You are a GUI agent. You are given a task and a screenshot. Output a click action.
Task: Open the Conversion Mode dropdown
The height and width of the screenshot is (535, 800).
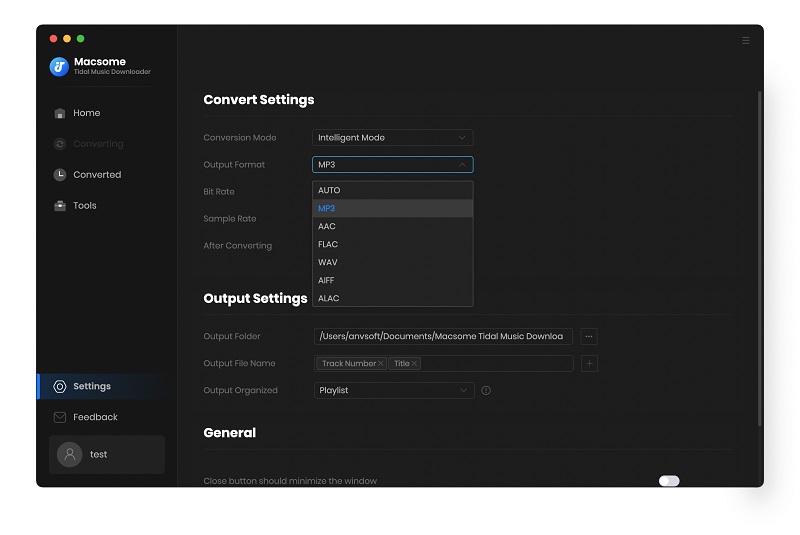coord(392,138)
